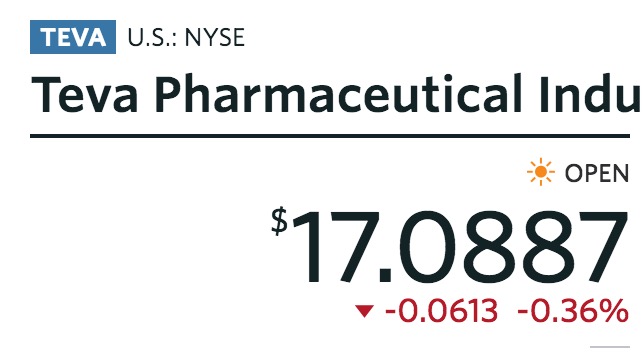Click the gray line below percent change
Image resolution: width=644 pixels, height=361 pixels.
(610, 347)
